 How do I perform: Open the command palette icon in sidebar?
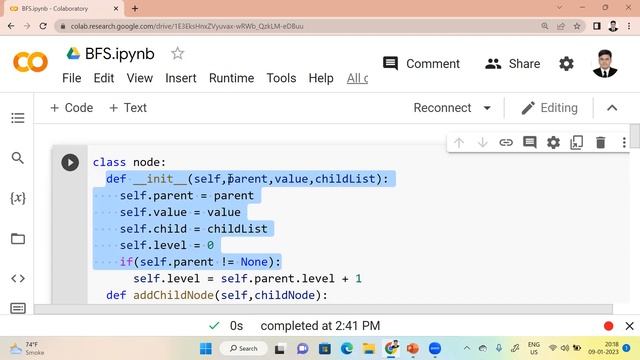click(x=18, y=308)
